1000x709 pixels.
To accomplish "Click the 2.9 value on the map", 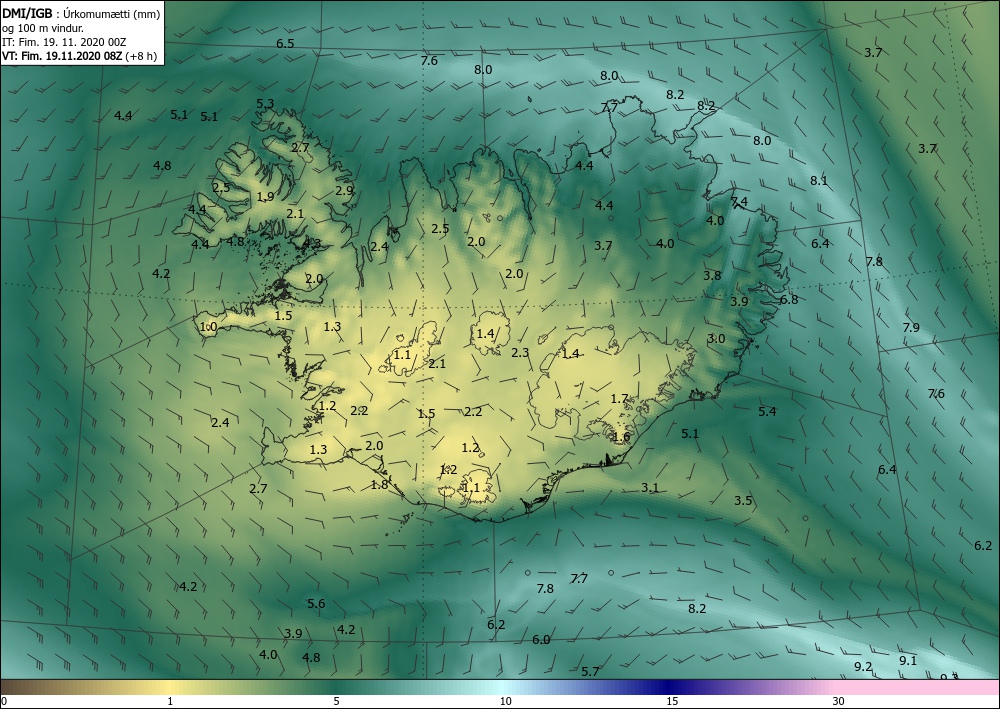I will (344, 190).
